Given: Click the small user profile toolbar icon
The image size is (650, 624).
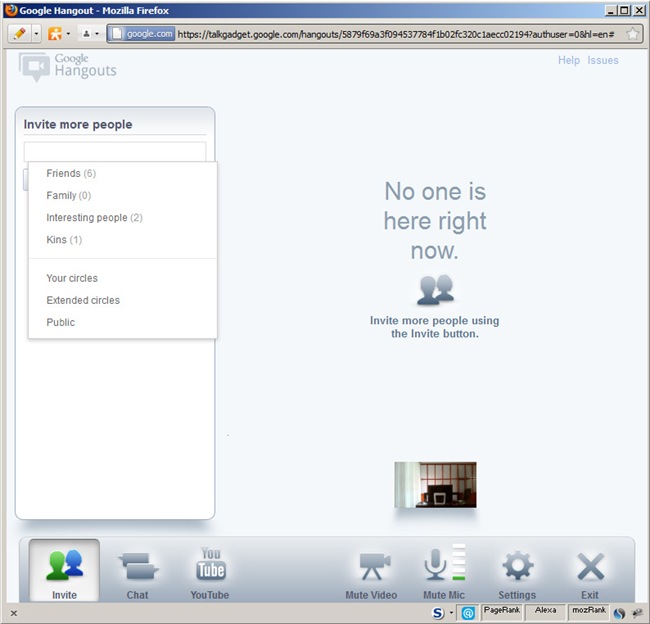Looking at the screenshot, I should [x=86, y=34].
